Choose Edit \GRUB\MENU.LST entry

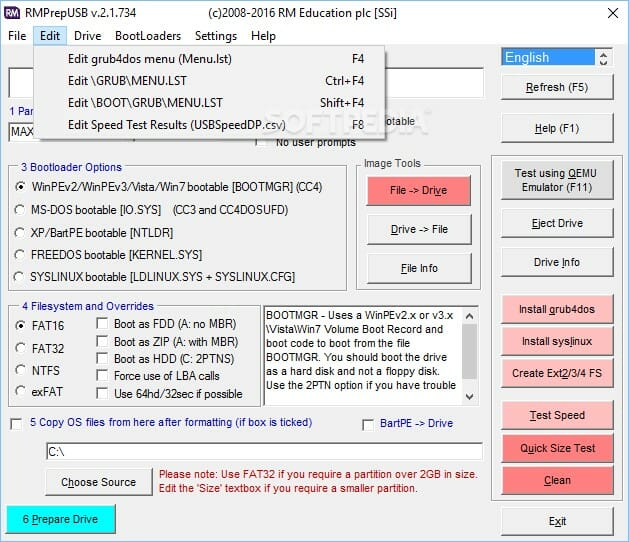(211, 81)
